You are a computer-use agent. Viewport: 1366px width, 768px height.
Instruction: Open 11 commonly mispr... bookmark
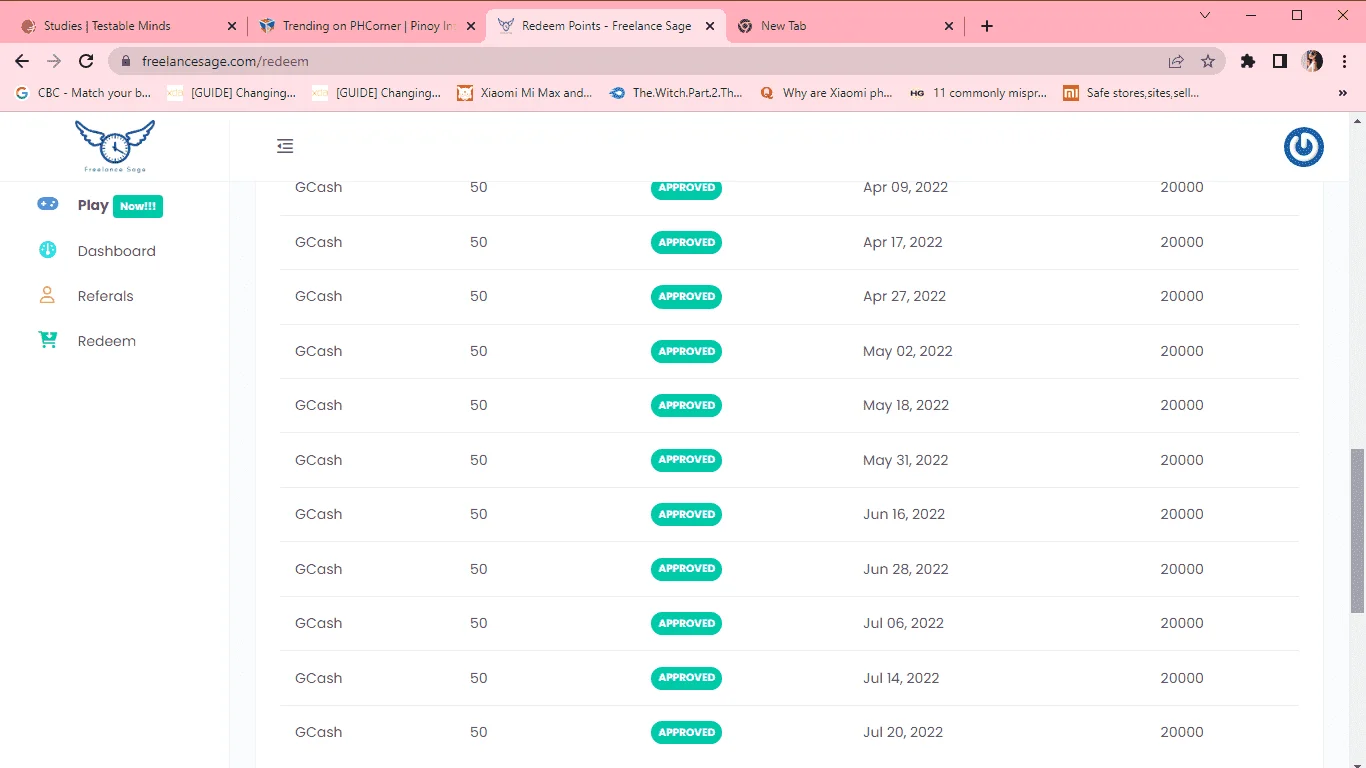point(978,93)
